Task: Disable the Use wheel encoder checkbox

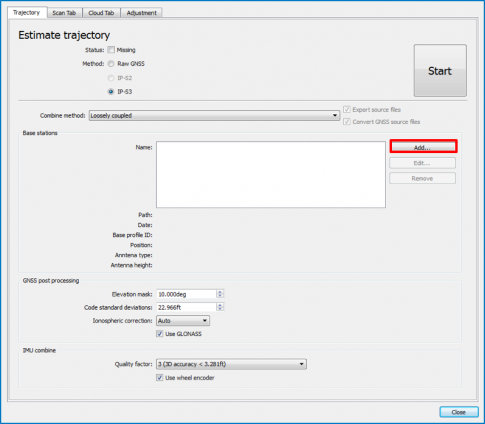Action: coord(160,378)
